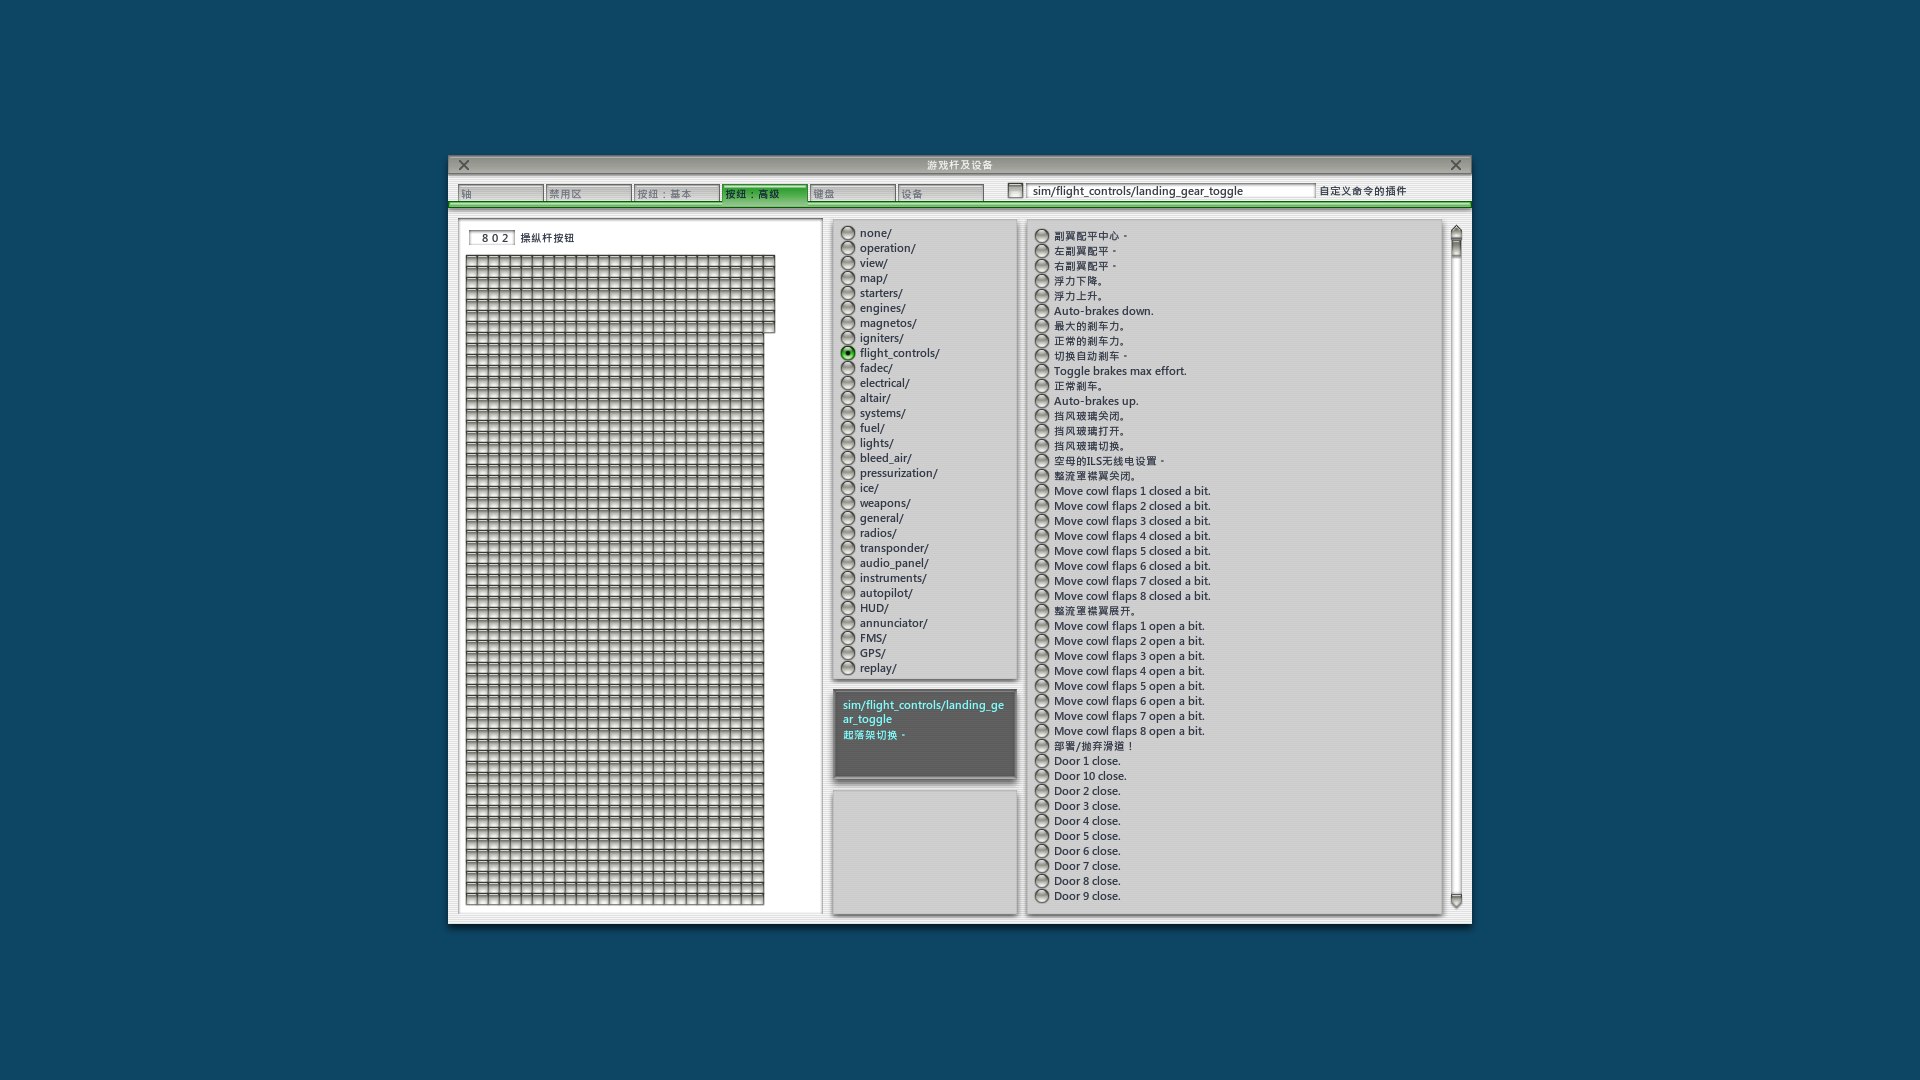Switch to the 按钮:基本 tab
This screenshot has width=1920, height=1080.
pyautogui.click(x=677, y=193)
